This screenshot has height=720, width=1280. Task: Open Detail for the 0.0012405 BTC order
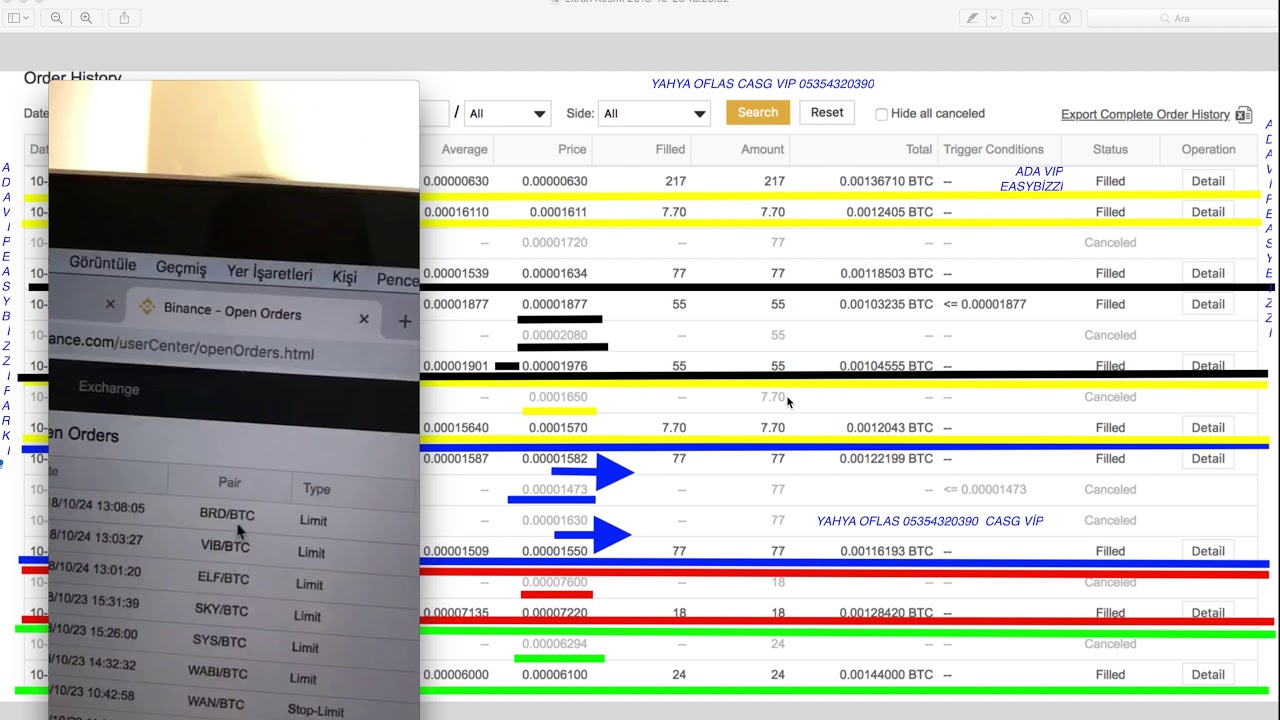point(1208,212)
